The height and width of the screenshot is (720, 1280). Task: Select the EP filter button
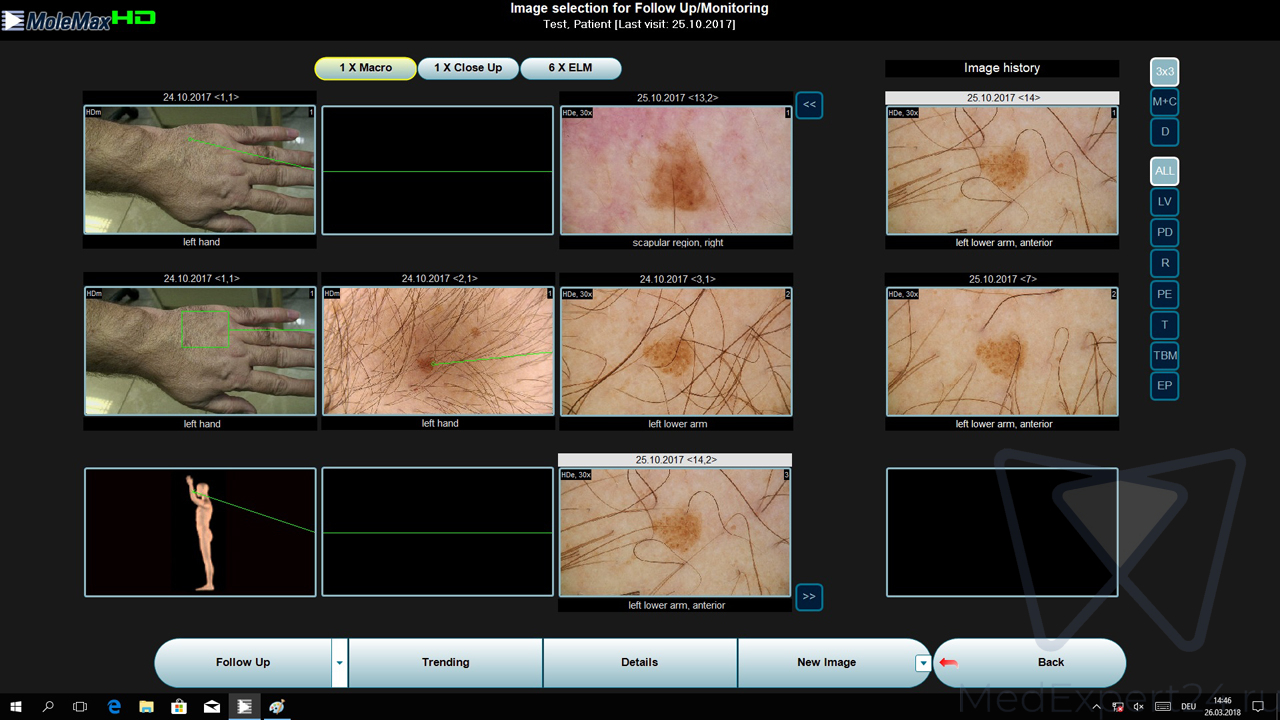pyautogui.click(x=1164, y=385)
